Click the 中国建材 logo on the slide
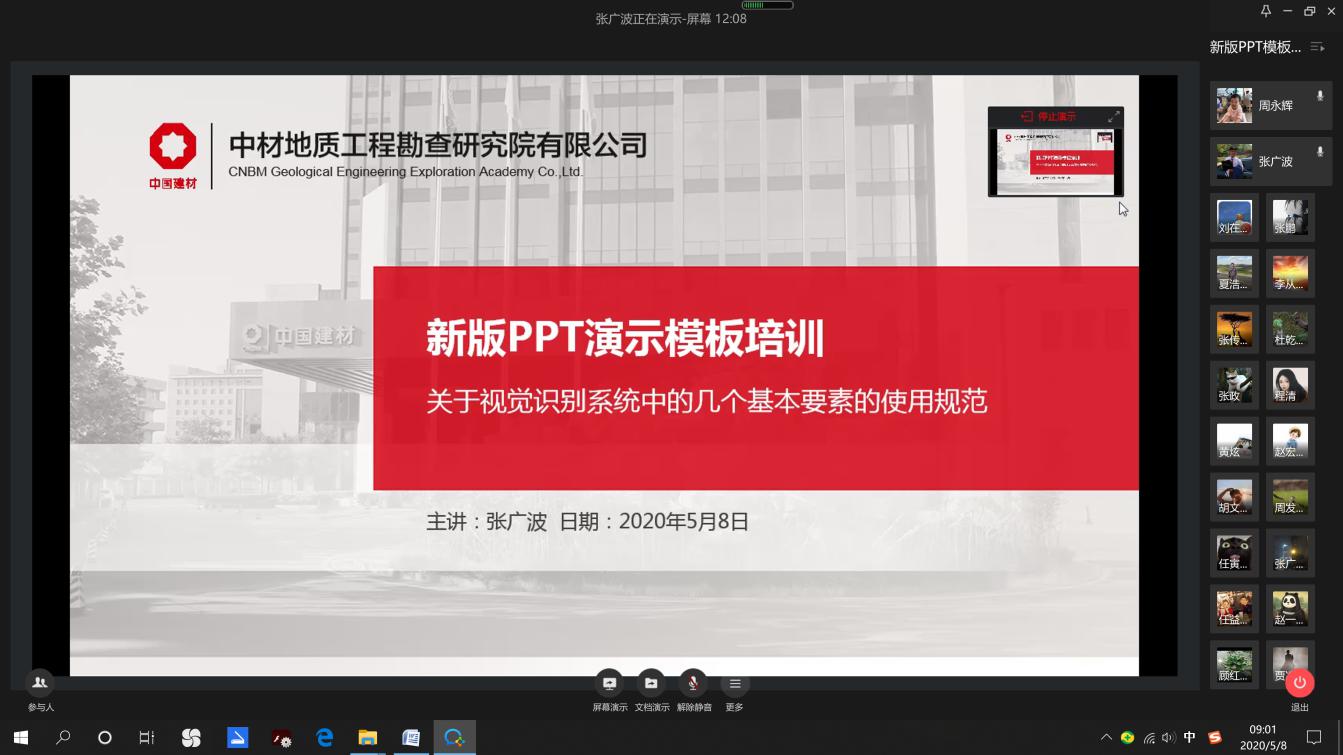 click(173, 157)
